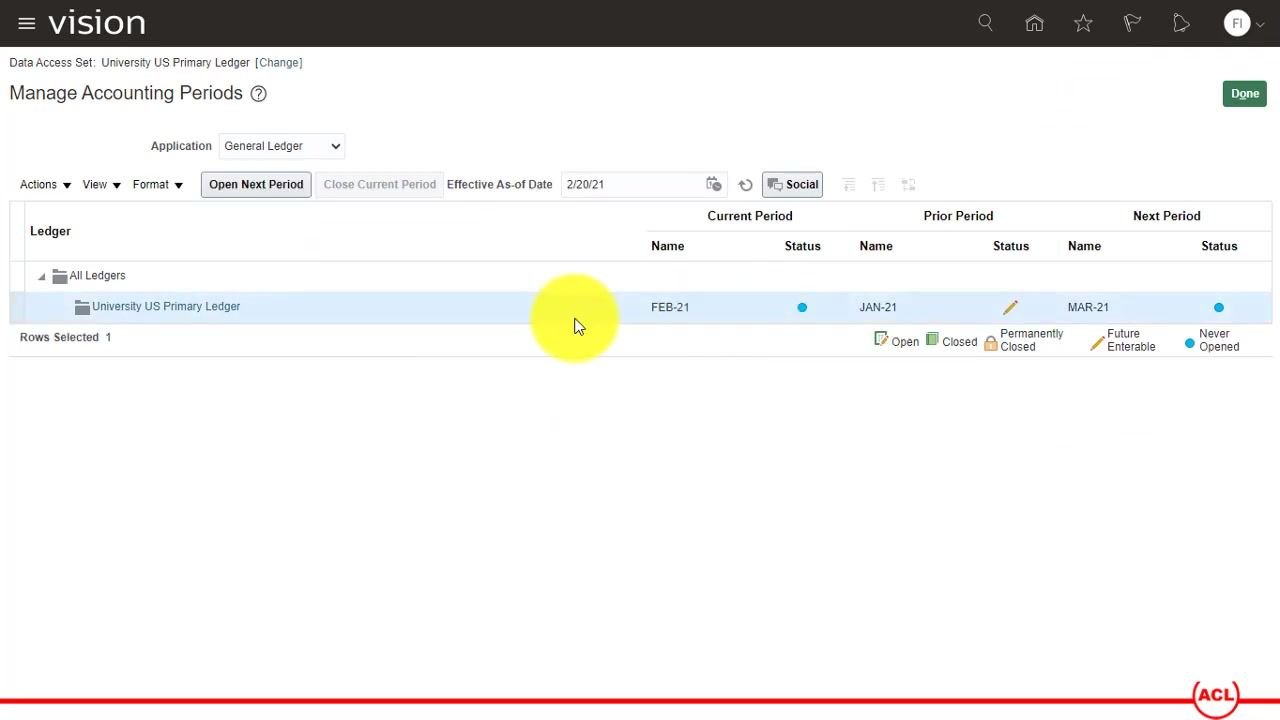Viewport: 1280px width, 720px height.
Task: Click the Next Period column group header
Action: point(1166,216)
